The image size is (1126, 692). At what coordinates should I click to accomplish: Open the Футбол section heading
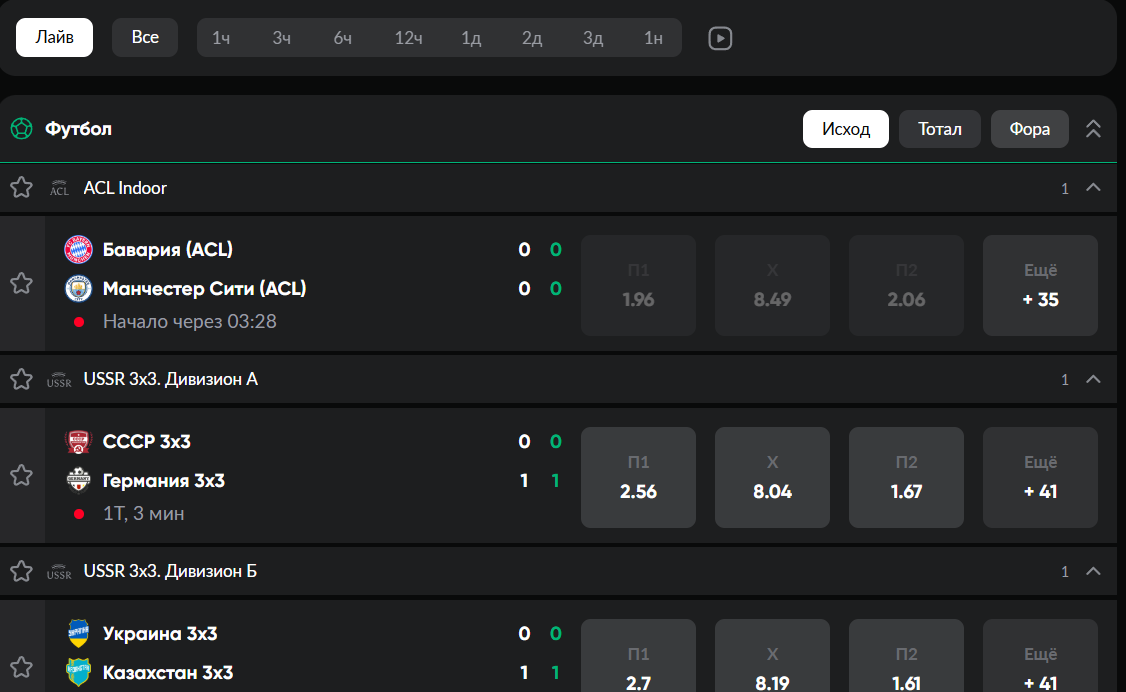[78, 129]
